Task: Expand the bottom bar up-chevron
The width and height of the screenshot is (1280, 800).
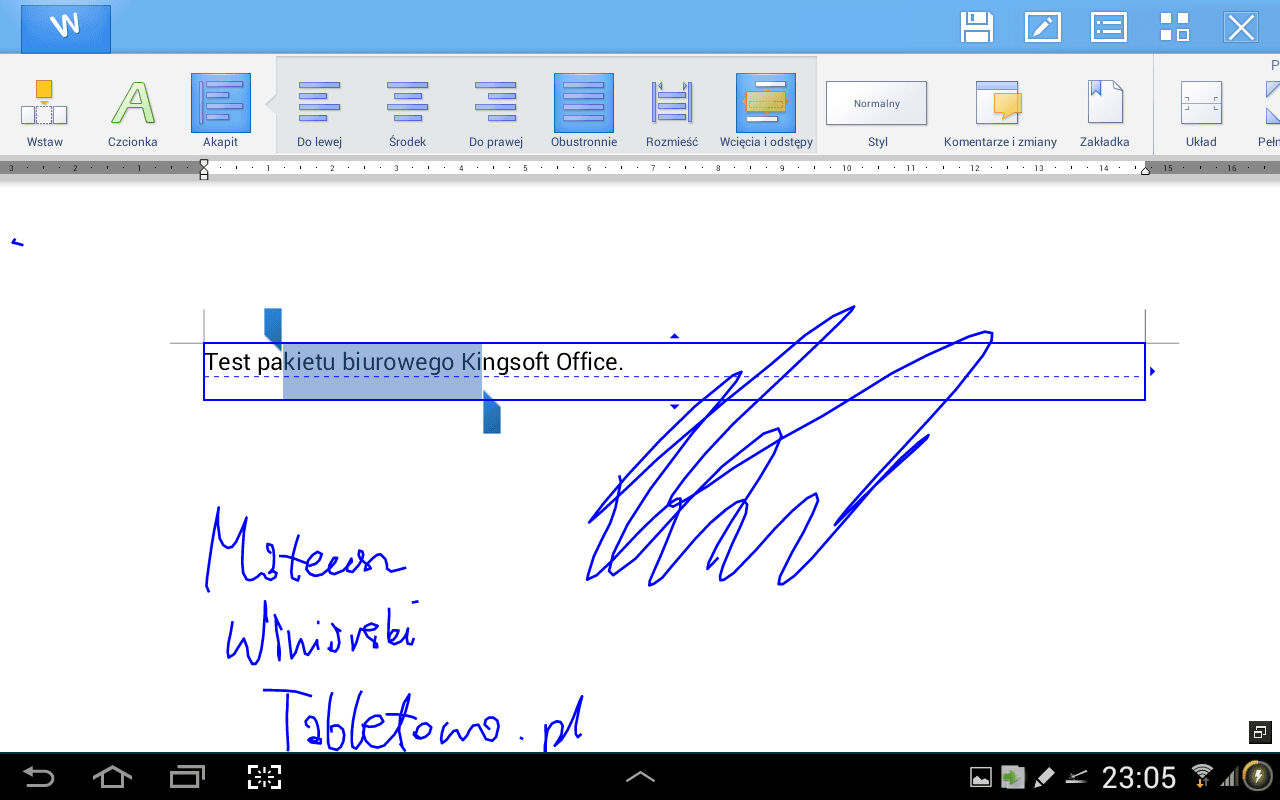Action: coord(640,777)
